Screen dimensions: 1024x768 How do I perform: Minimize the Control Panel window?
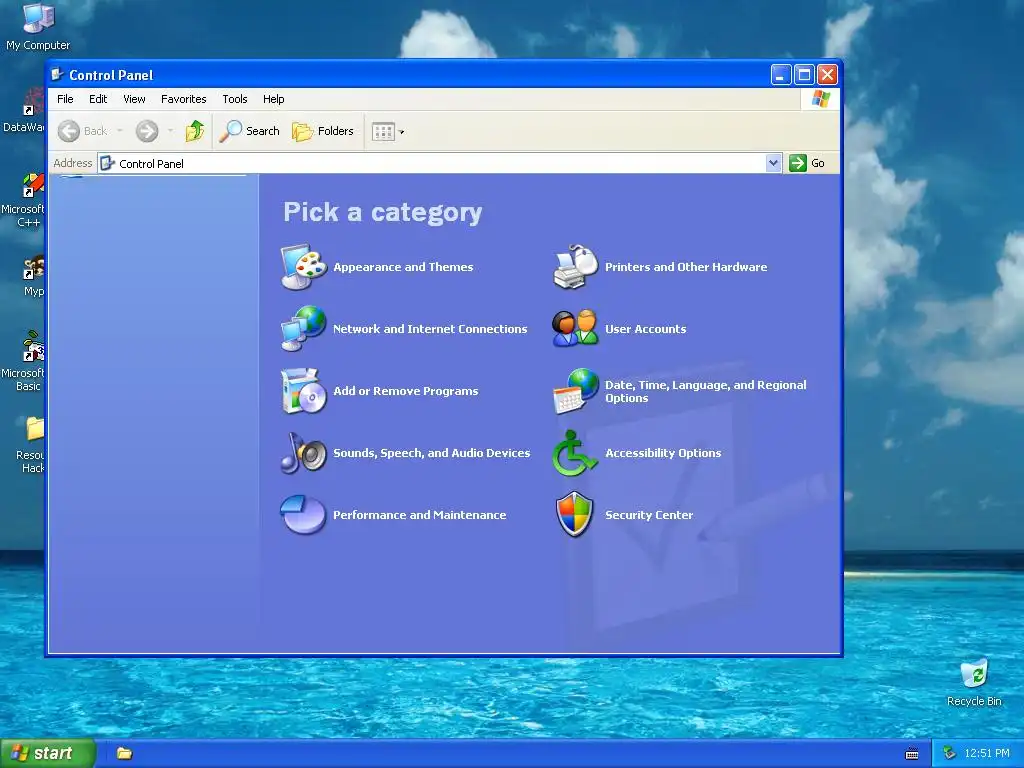(780, 74)
